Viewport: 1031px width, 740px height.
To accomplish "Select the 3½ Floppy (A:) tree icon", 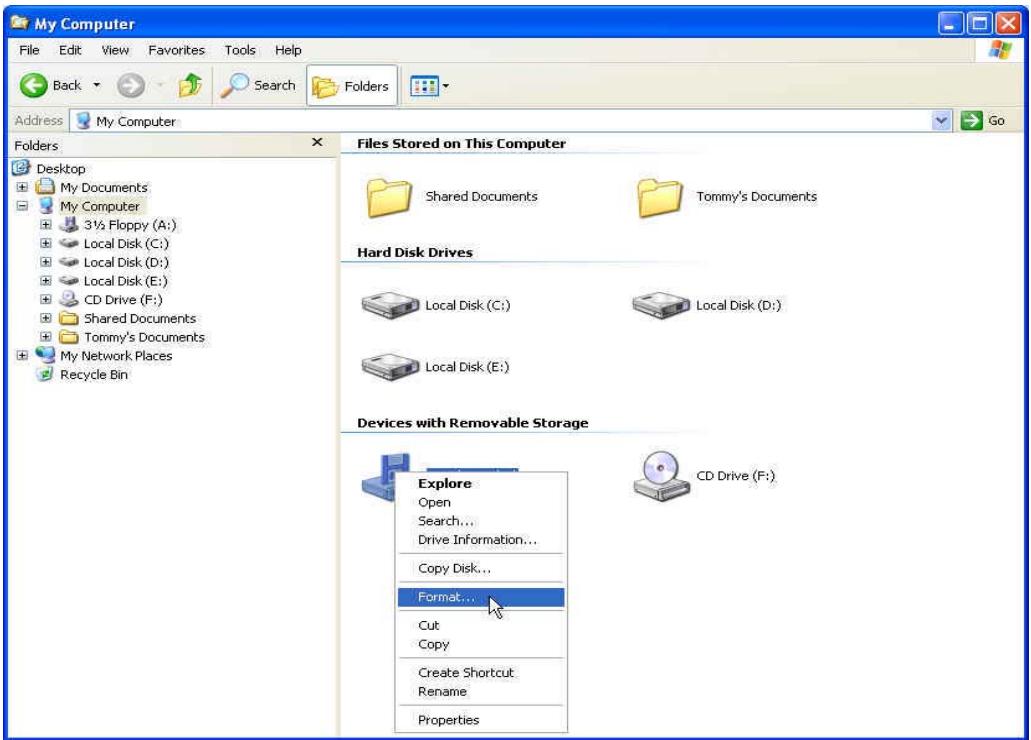I will tap(68, 225).
